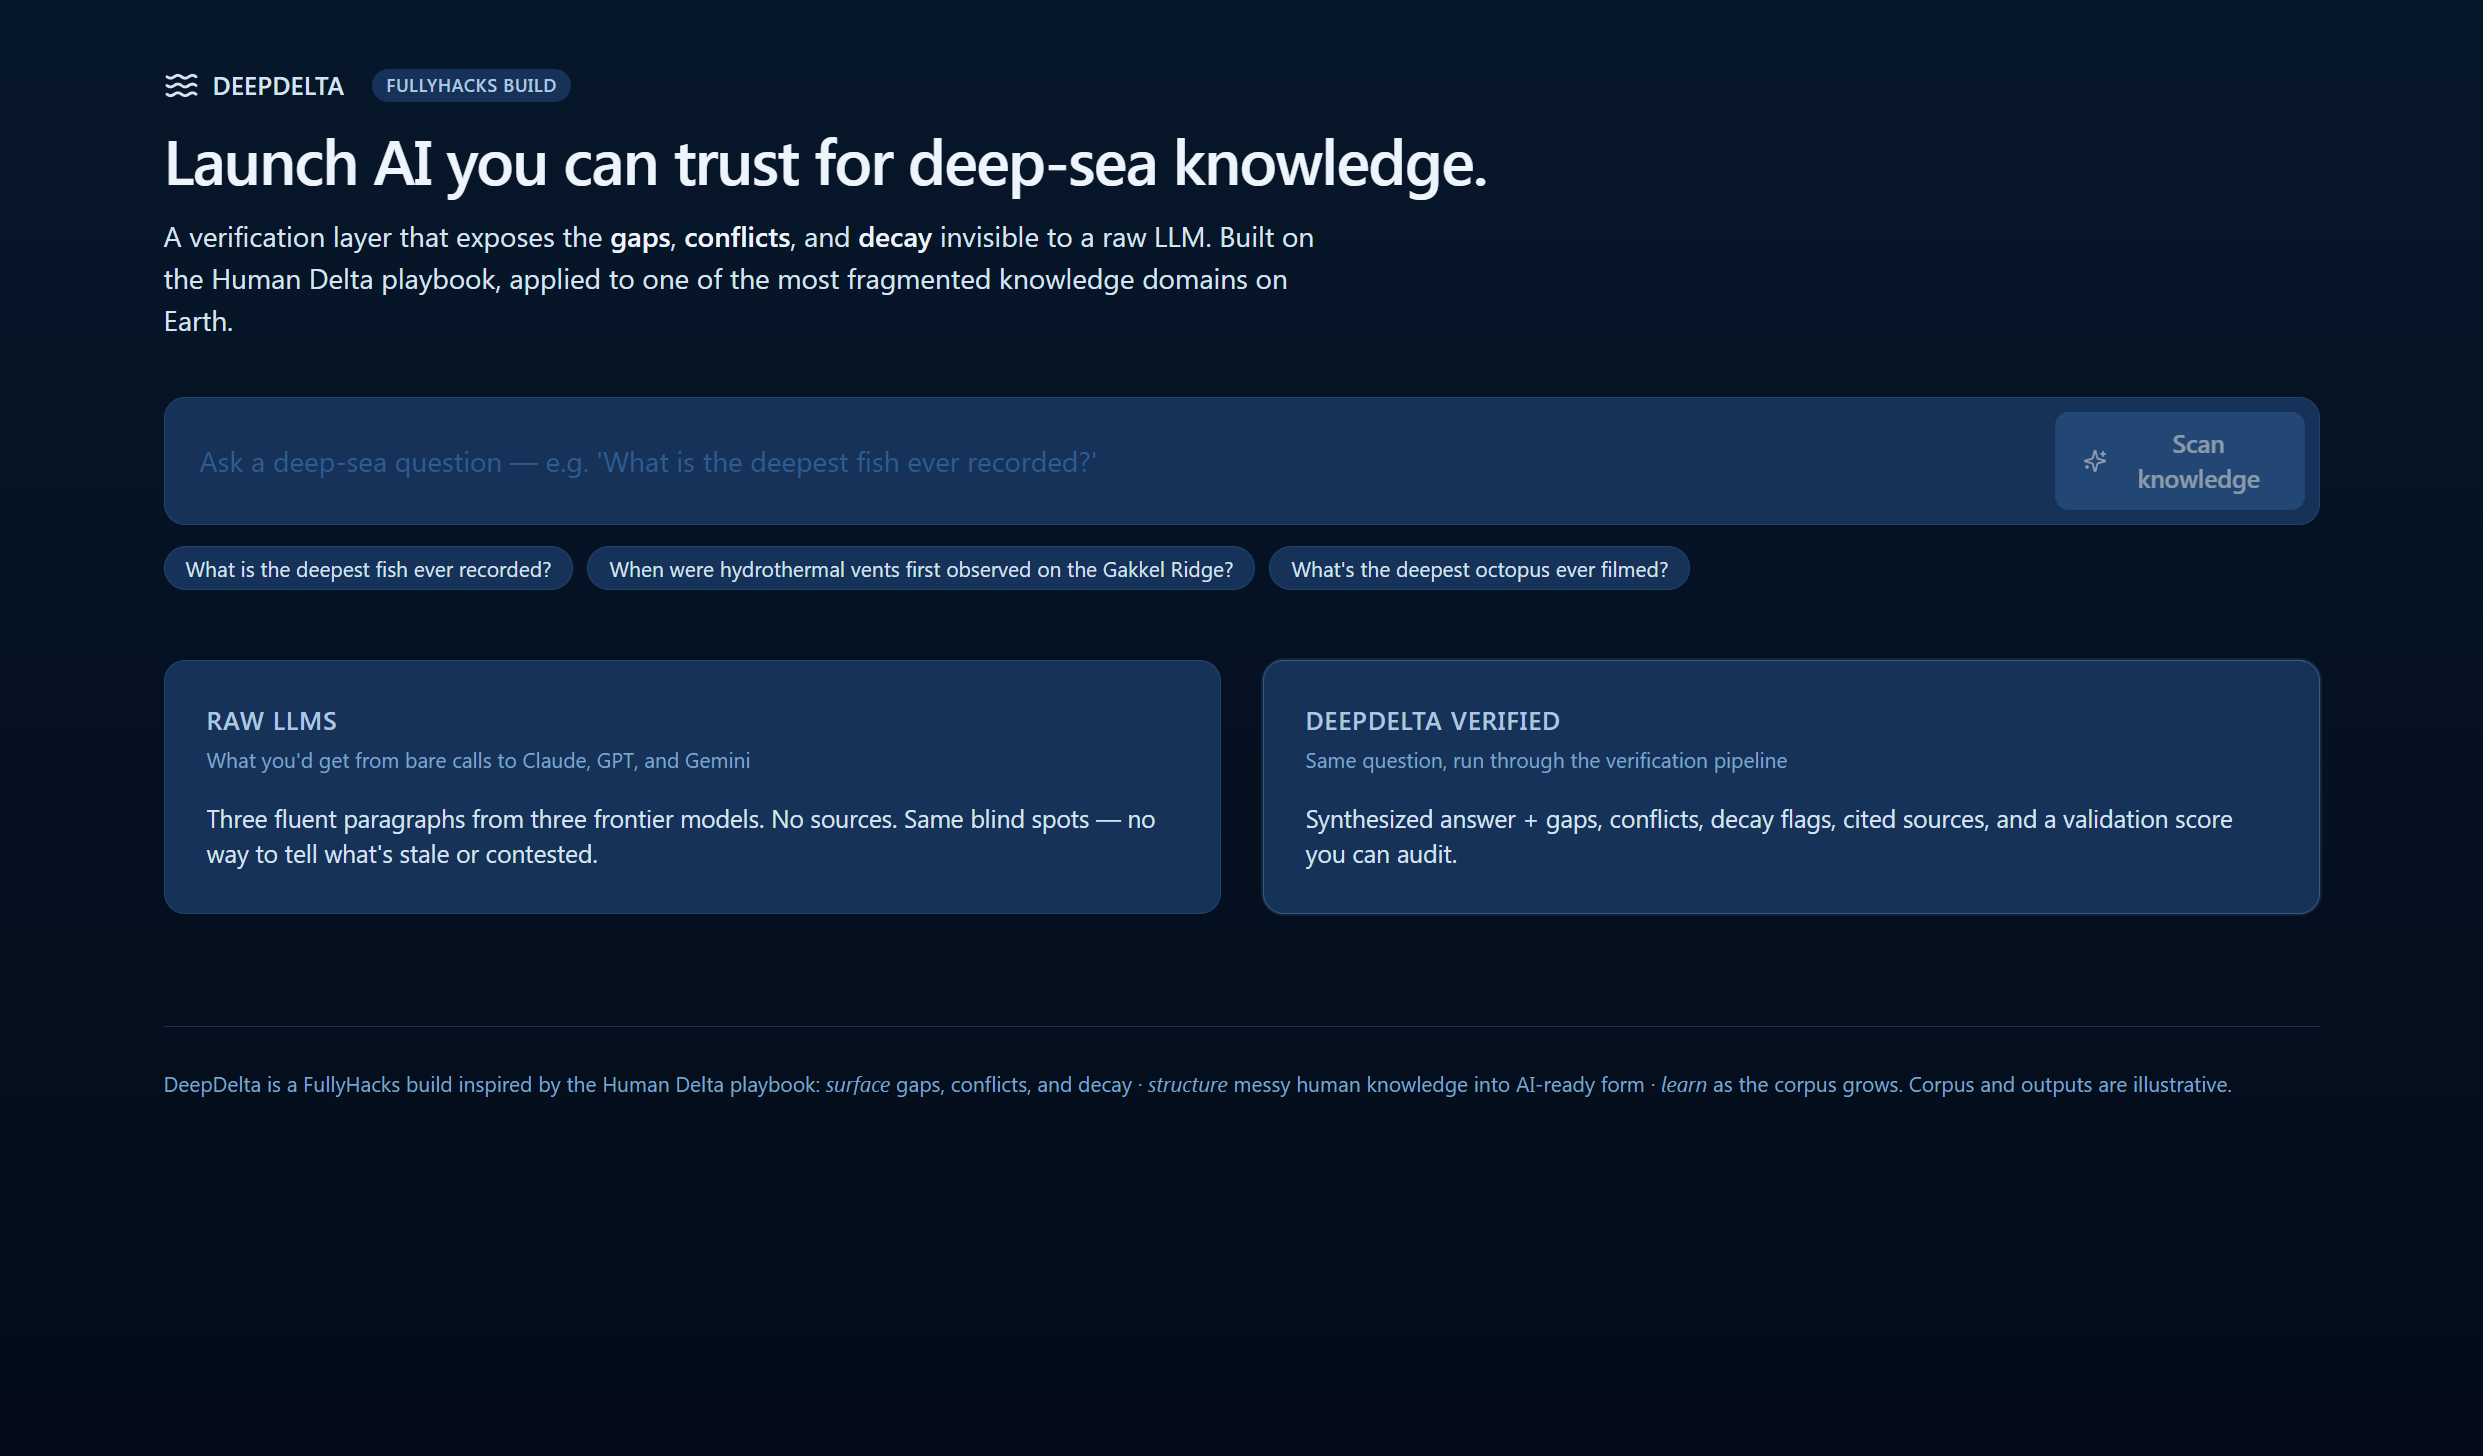This screenshot has width=2483, height=1456.
Task: Click the 'Synthesized answer' description text
Action: pos(1768,836)
